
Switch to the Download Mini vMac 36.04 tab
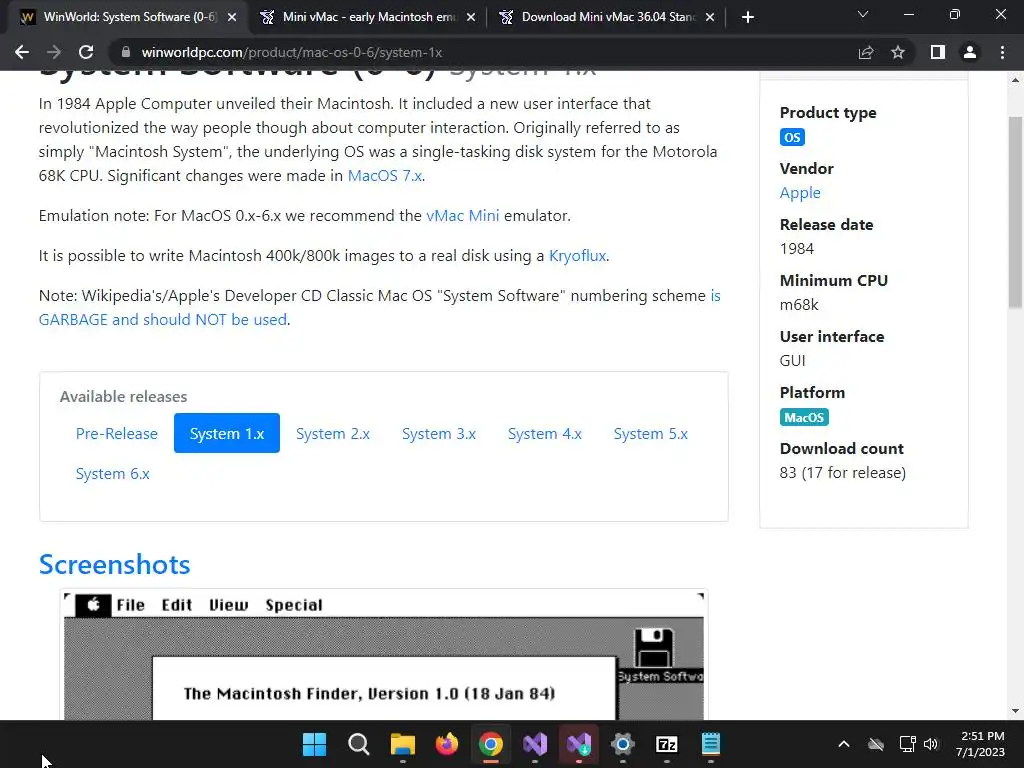pos(607,17)
